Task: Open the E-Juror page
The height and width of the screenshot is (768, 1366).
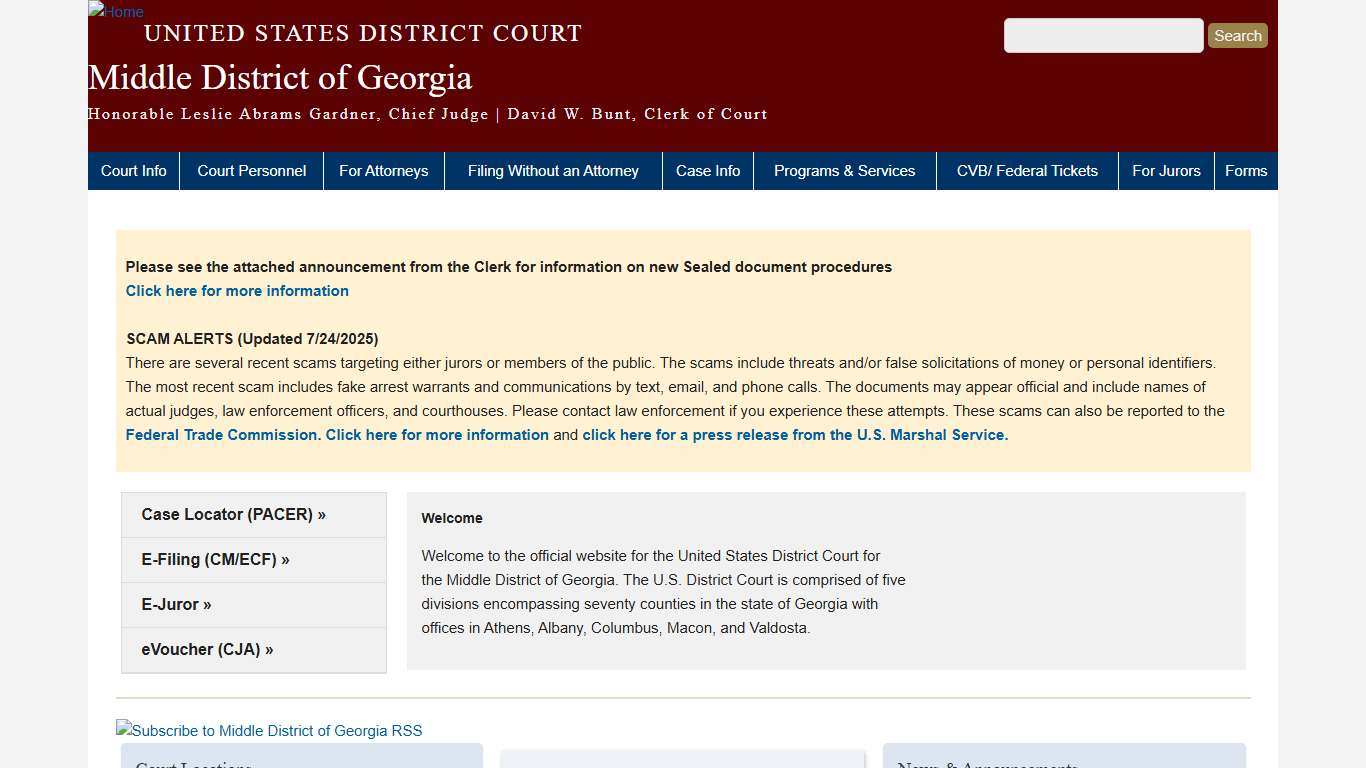Action: [176, 604]
